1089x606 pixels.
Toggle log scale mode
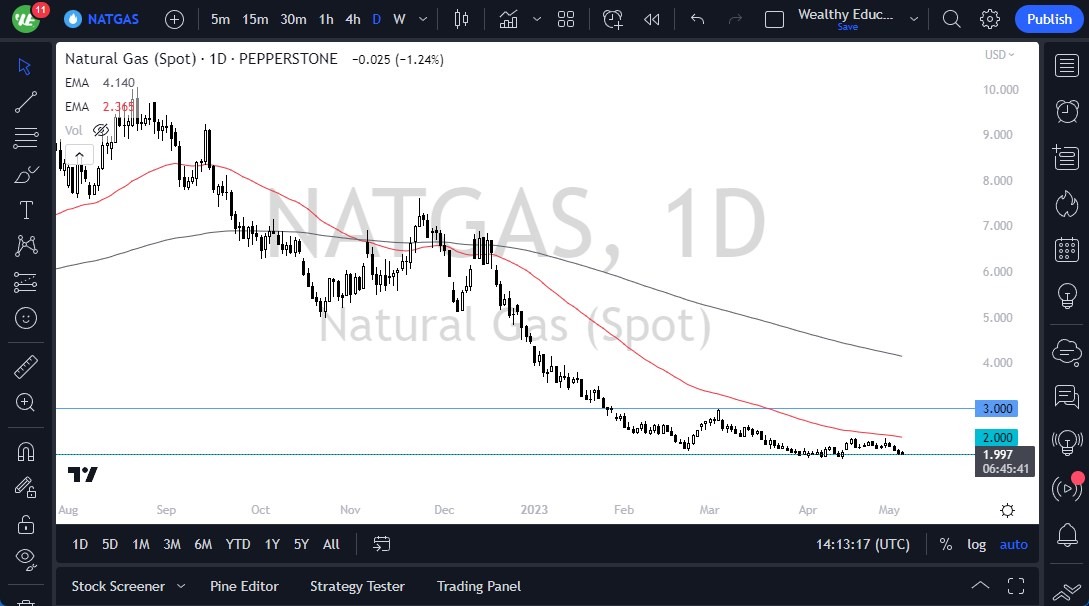click(x=976, y=544)
